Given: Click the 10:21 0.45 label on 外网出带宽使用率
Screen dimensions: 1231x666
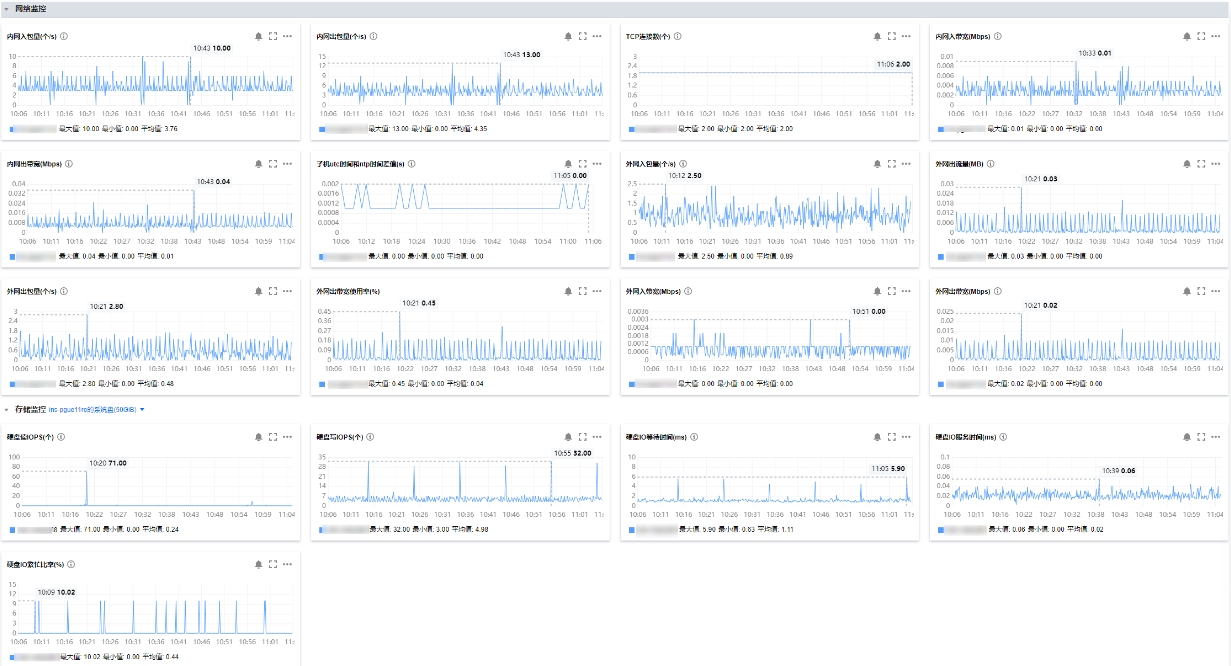Looking at the screenshot, I should click(419, 303).
